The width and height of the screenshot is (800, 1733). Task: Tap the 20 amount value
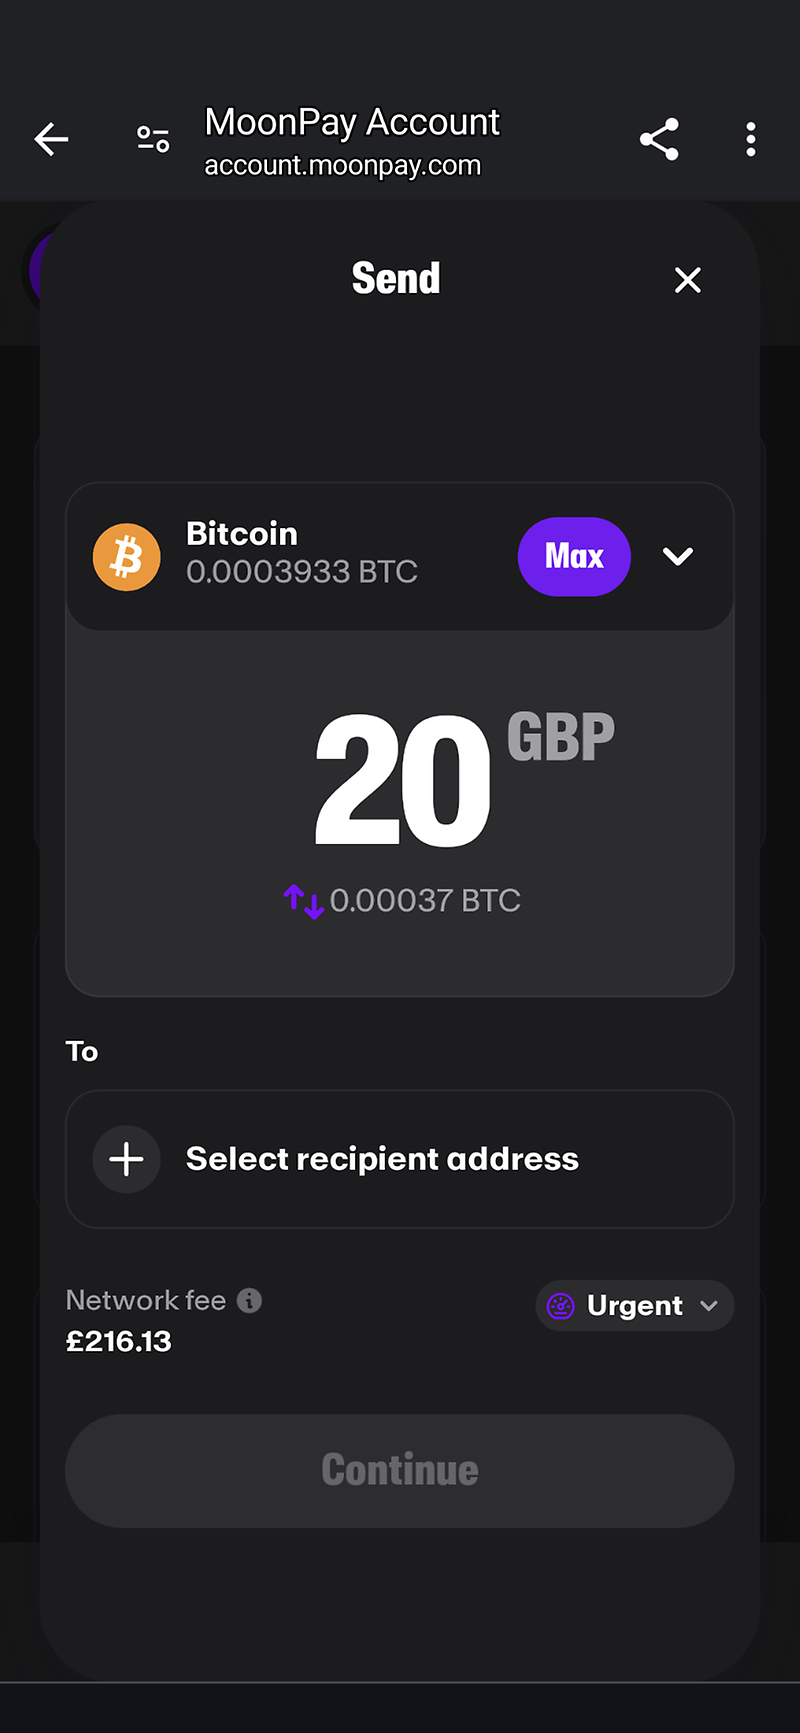(x=403, y=781)
